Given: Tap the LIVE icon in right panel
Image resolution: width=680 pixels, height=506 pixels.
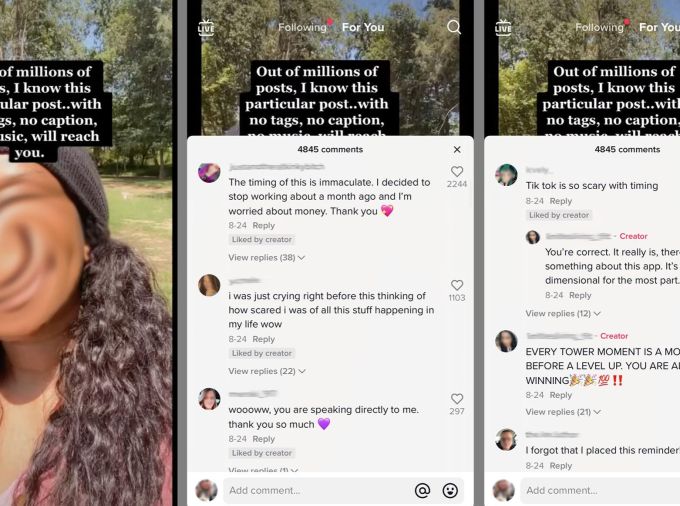Looking at the screenshot, I should point(503,28).
